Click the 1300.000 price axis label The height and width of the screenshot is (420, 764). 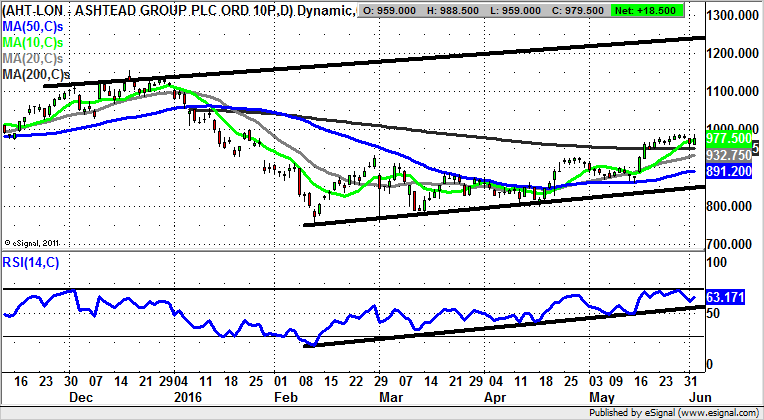(733, 17)
